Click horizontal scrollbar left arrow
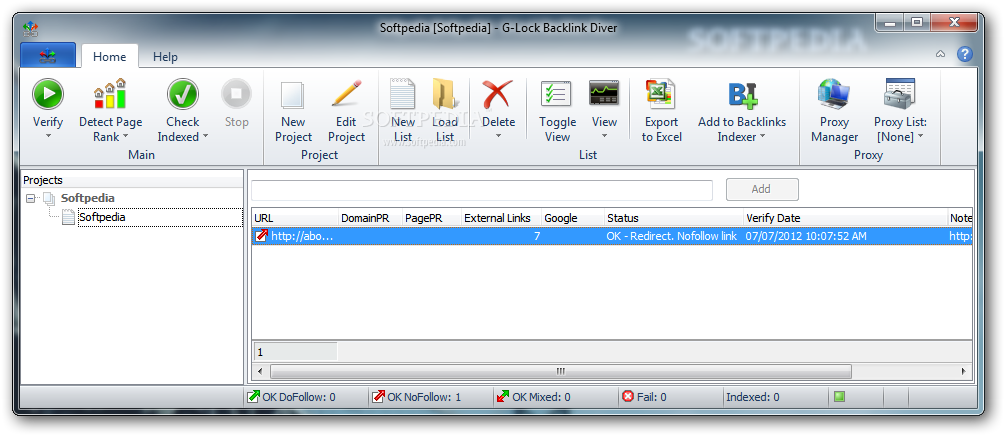Viewport: 1005px width, 436px height. click(260, 371)
